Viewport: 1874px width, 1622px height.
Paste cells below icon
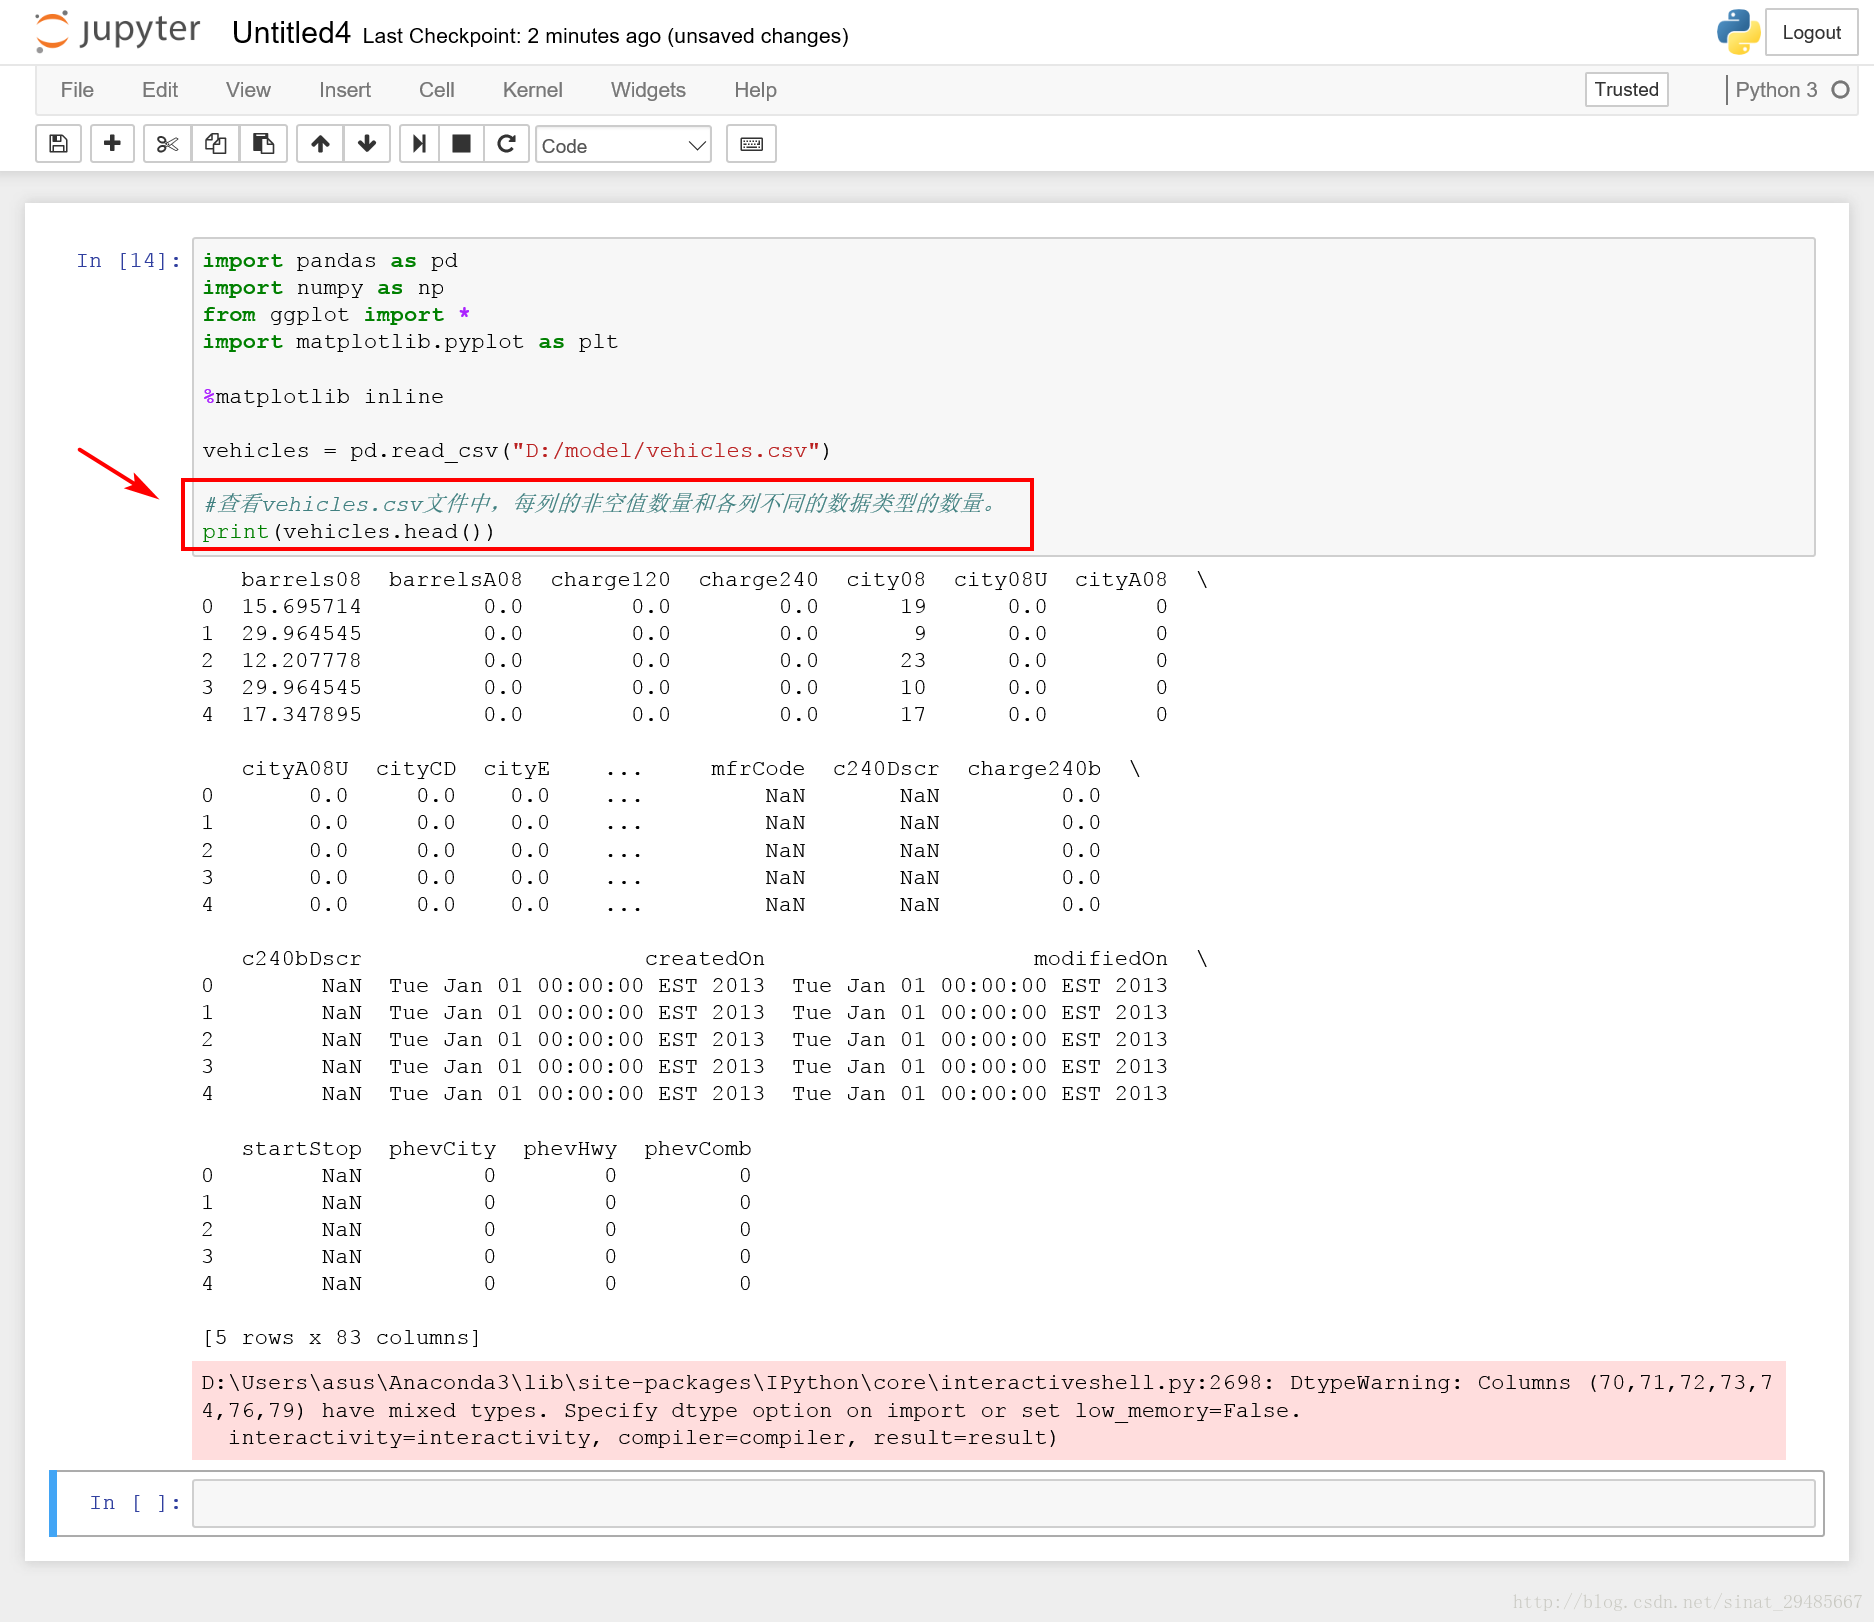(264, 144)
